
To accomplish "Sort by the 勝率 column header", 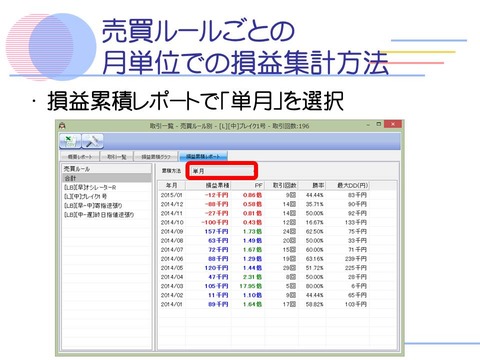I will click(x=312, y=185).
